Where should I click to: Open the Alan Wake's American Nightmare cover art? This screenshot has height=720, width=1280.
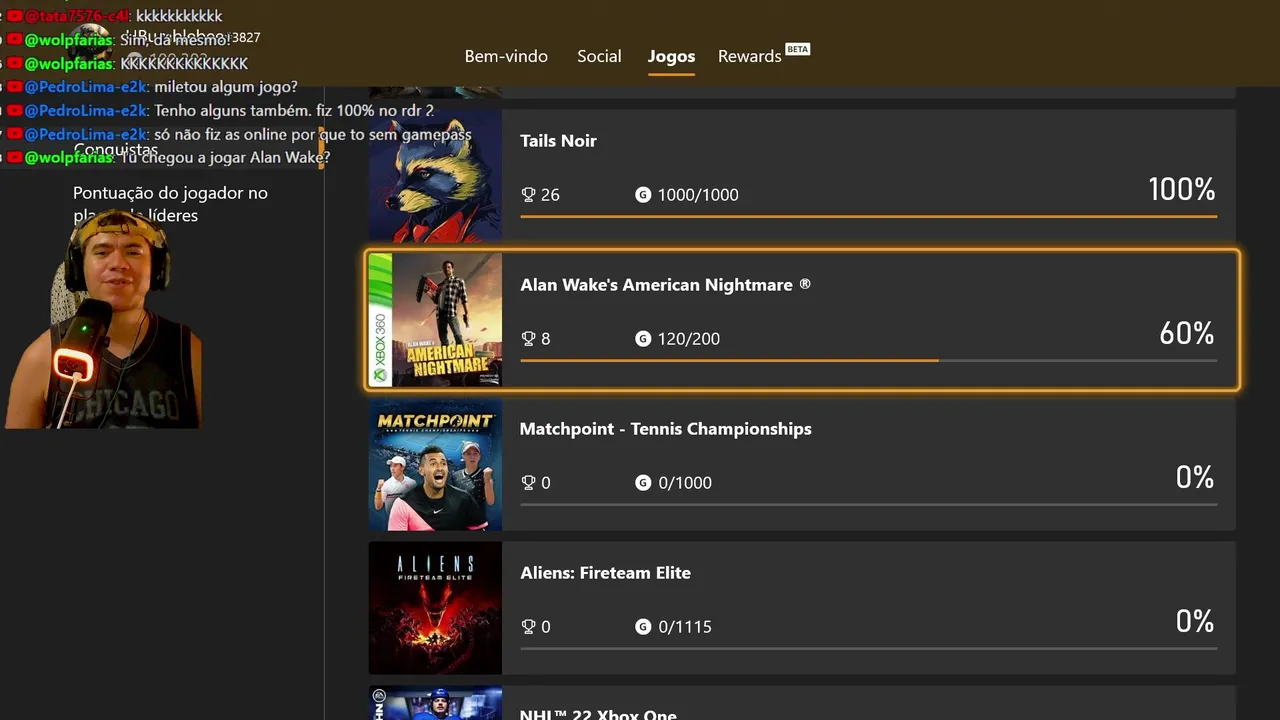click(435, 320)
